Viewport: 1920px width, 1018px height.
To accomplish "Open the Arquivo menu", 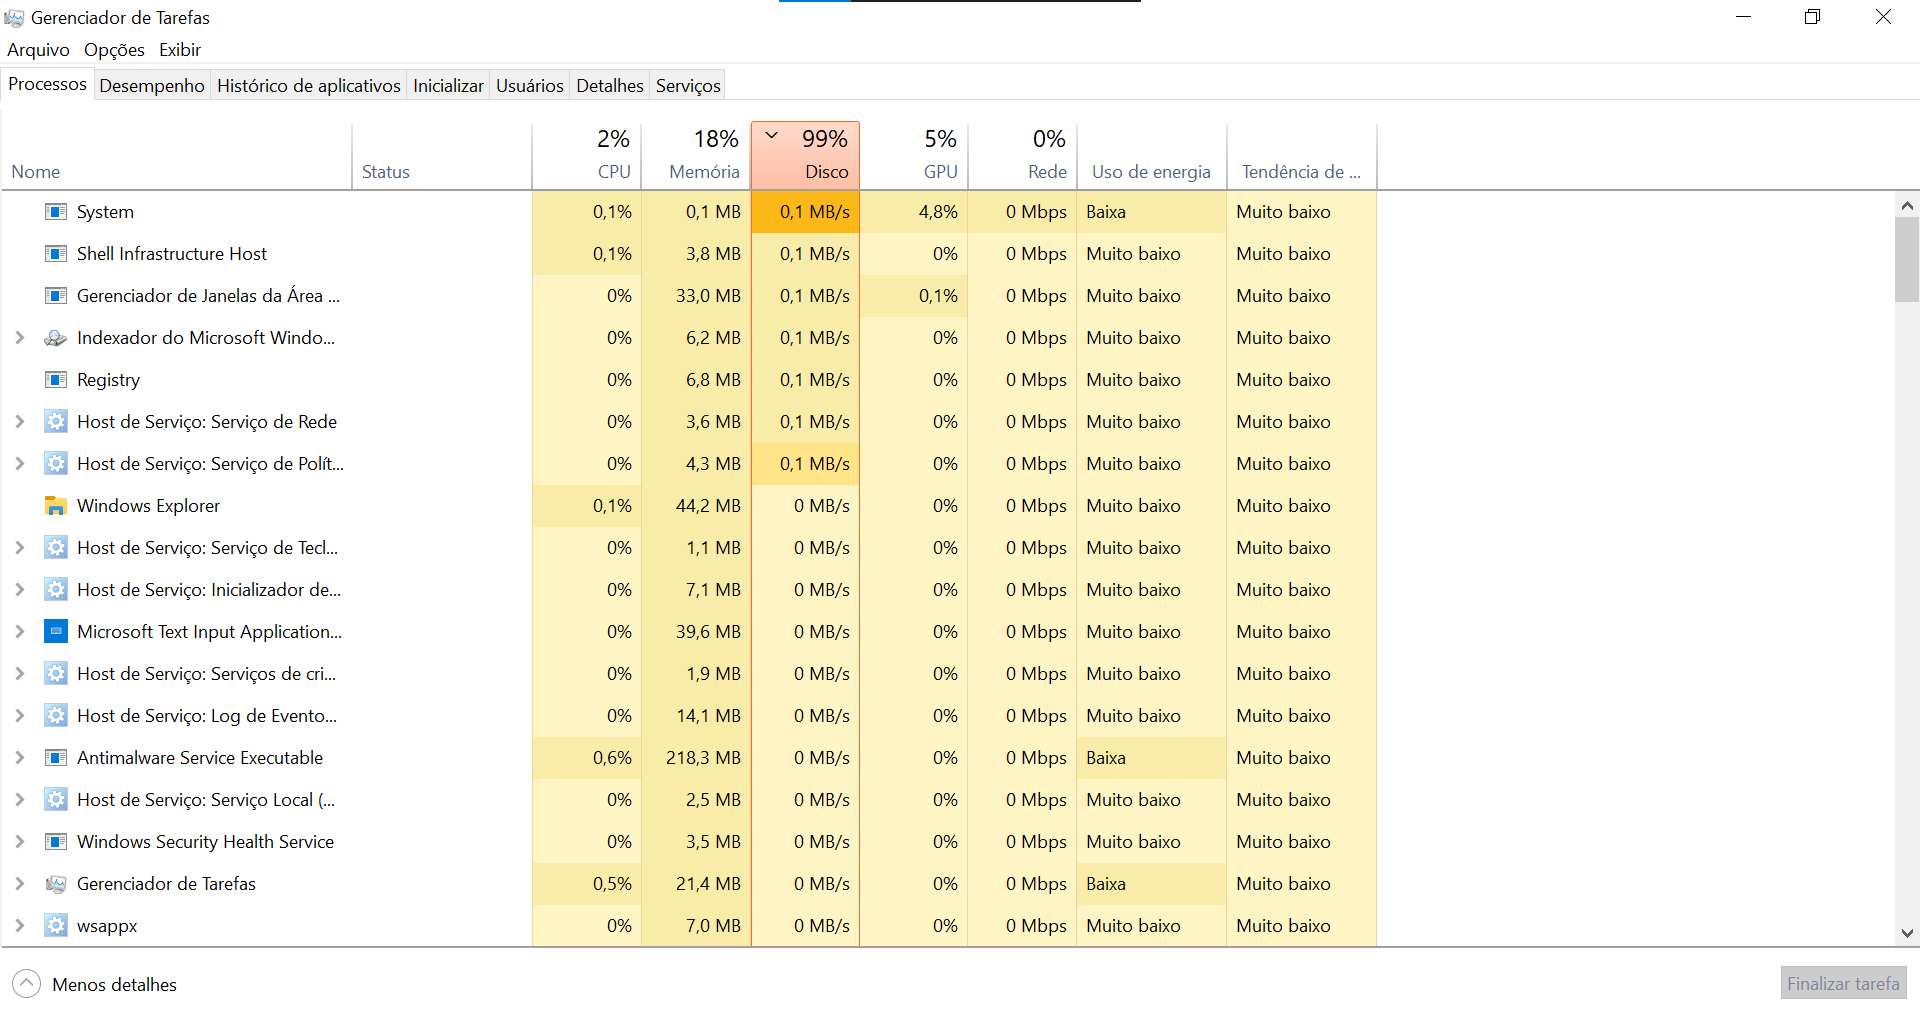I will pyautogui.click(x=38, y=50).
